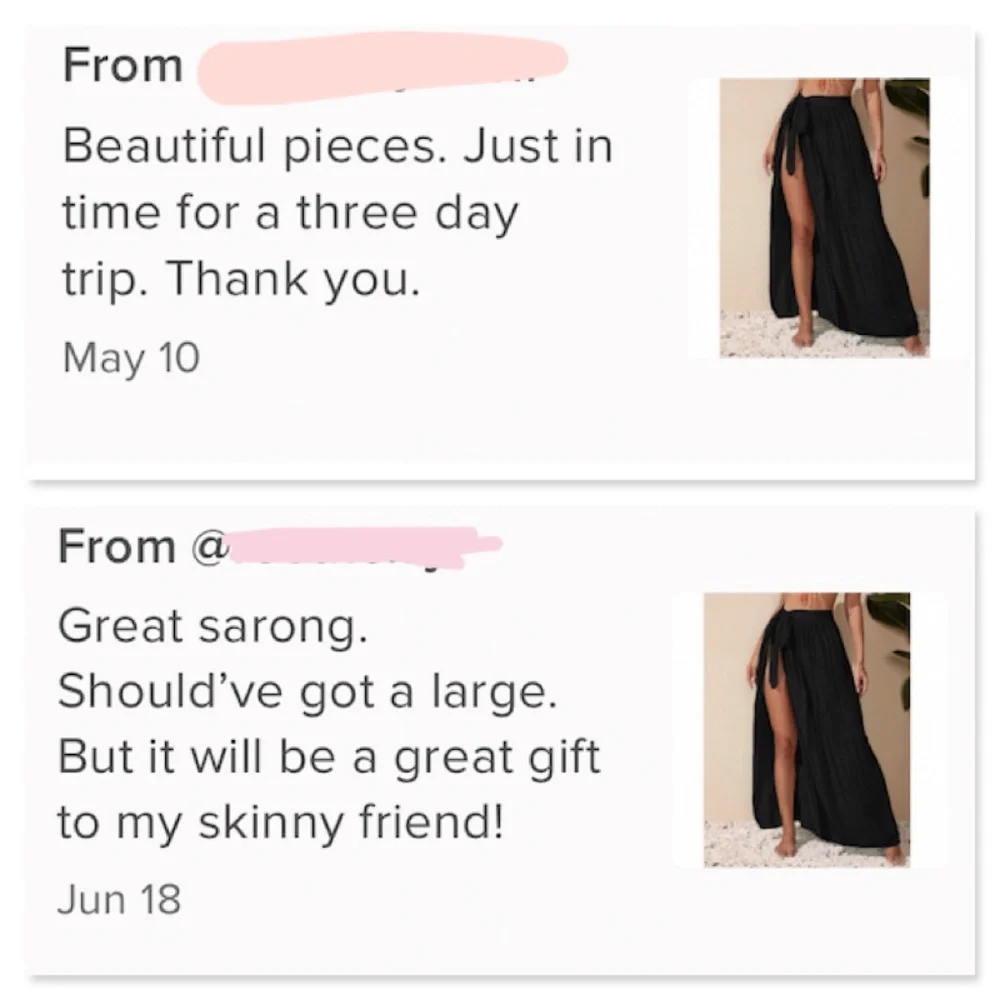Open the sarong thumbnail in the May 10 review

824,217
